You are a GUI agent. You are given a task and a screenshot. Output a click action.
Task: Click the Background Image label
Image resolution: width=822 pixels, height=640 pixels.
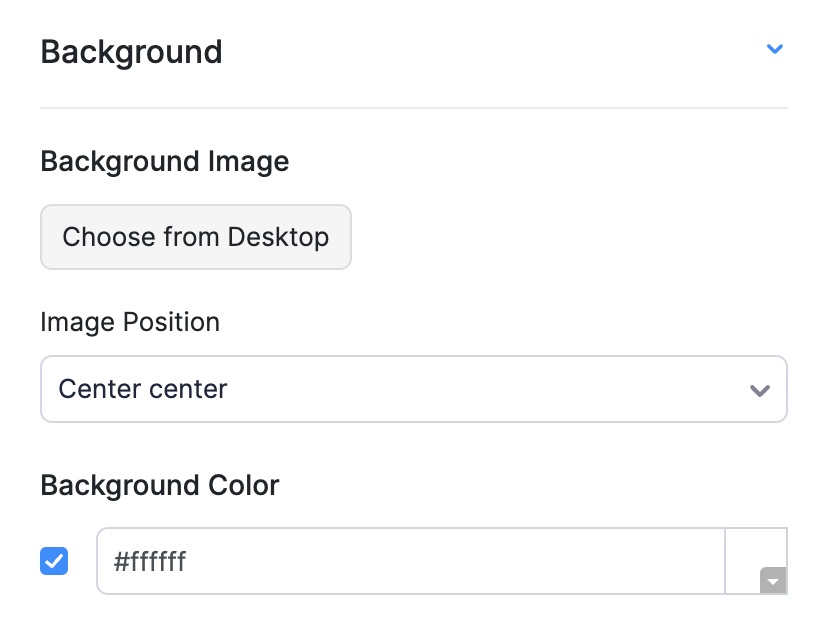pyautogui.click(x=164, y=161)
